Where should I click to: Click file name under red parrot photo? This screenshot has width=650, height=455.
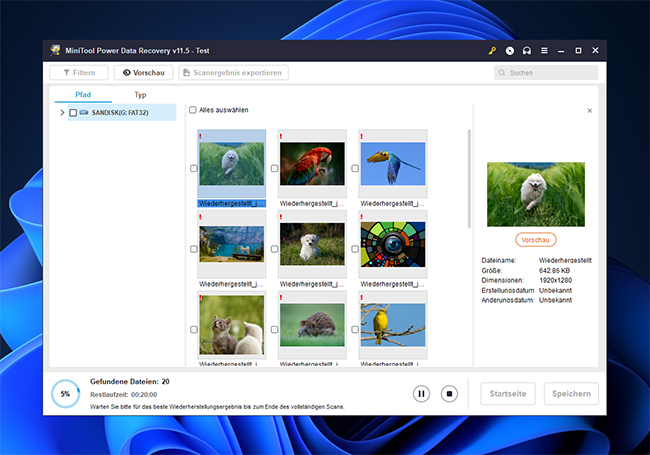tap(312, 203)
